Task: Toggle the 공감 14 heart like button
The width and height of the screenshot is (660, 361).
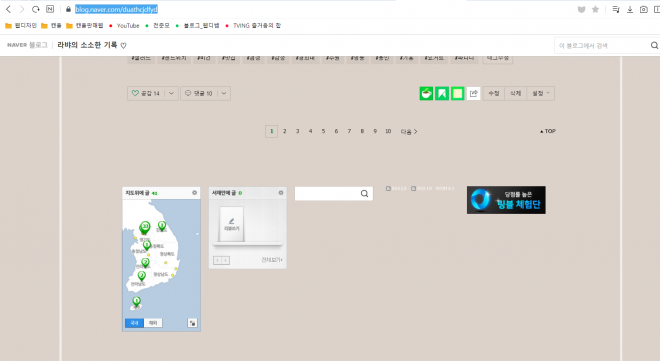Action: click(x=146, y=93)
